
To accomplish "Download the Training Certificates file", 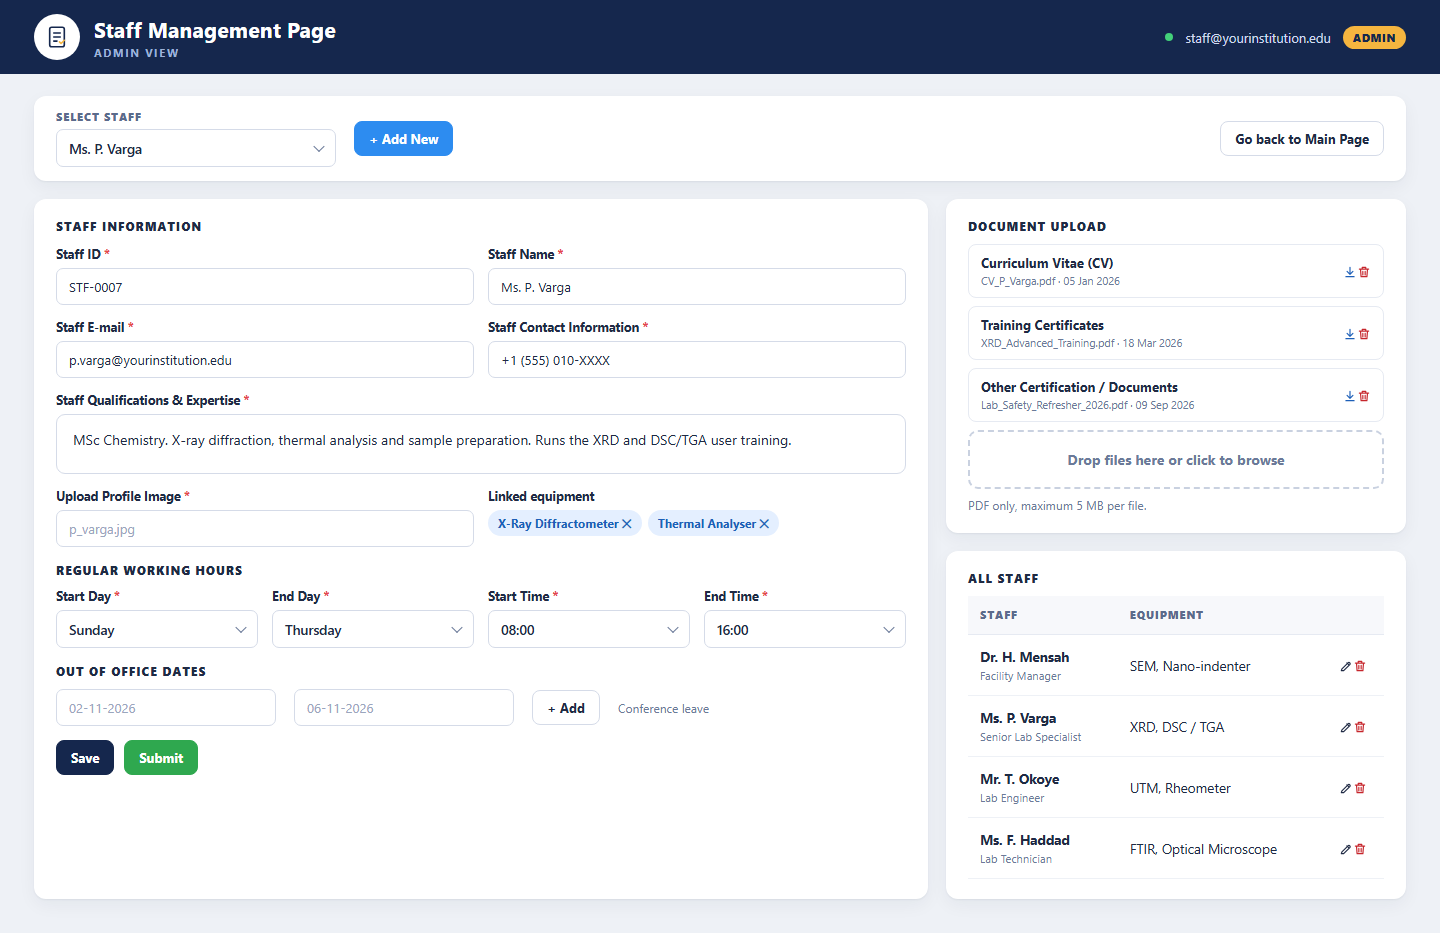I will (x=1350, y=334).
